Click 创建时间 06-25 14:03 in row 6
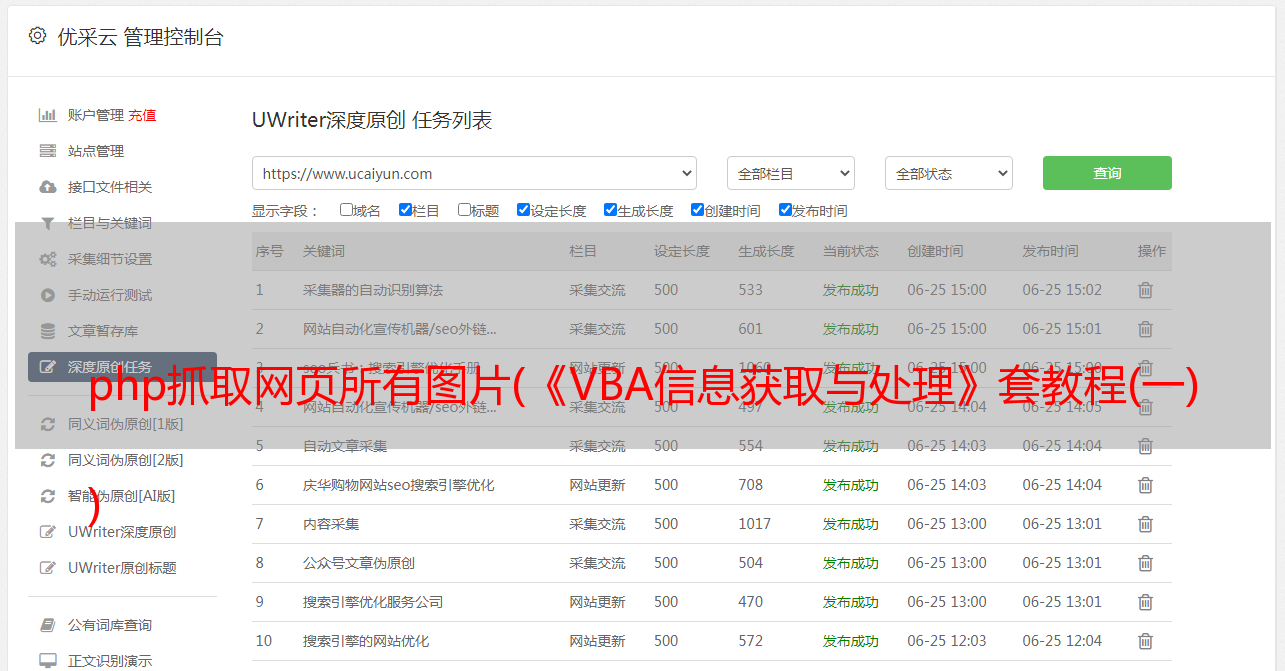1285x671 pixels. tap(947, 485)
